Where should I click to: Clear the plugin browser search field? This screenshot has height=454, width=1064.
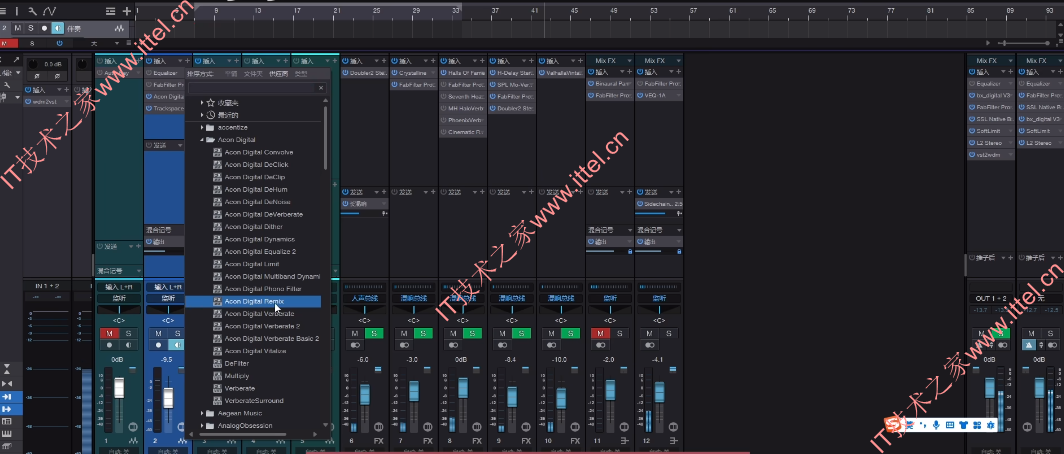coord(322,88)
